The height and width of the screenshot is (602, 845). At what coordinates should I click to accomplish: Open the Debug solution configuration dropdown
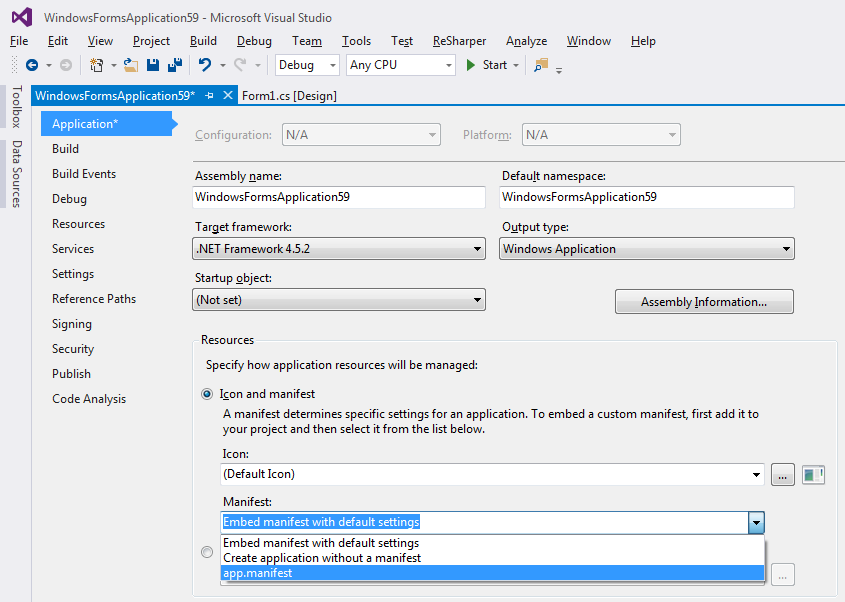tap(307, 65)
